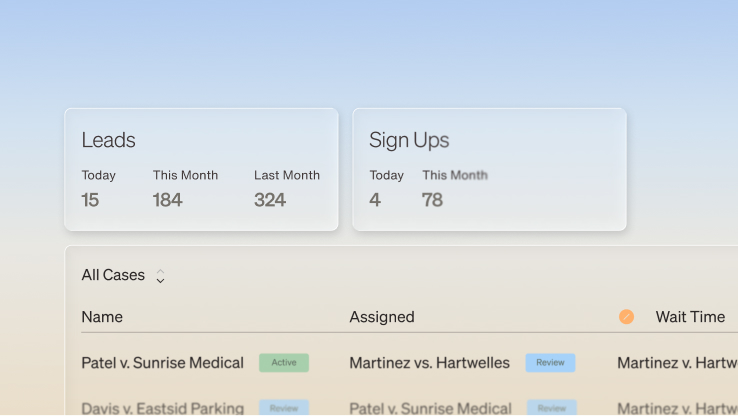Click the Review badge next to Martinez vs. Hartwelles

point(550,363)
